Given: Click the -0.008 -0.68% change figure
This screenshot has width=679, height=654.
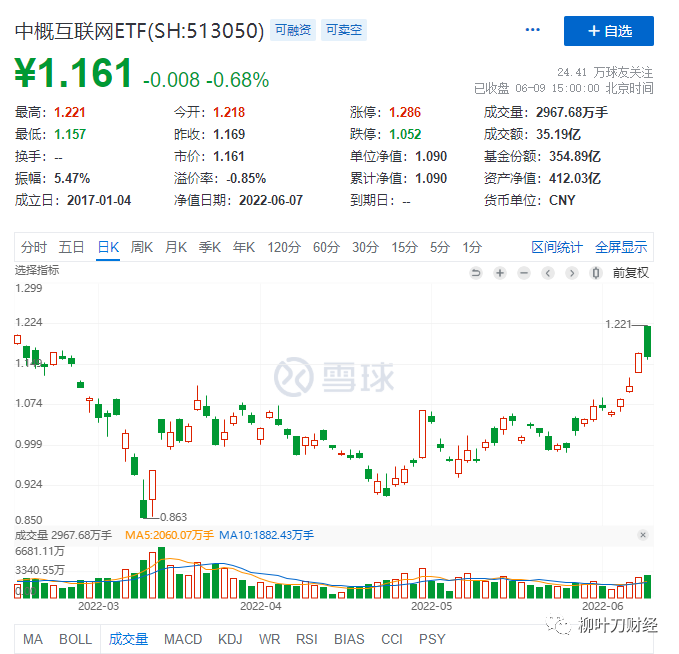Looking at the screenshot, I should coord(206,80).
